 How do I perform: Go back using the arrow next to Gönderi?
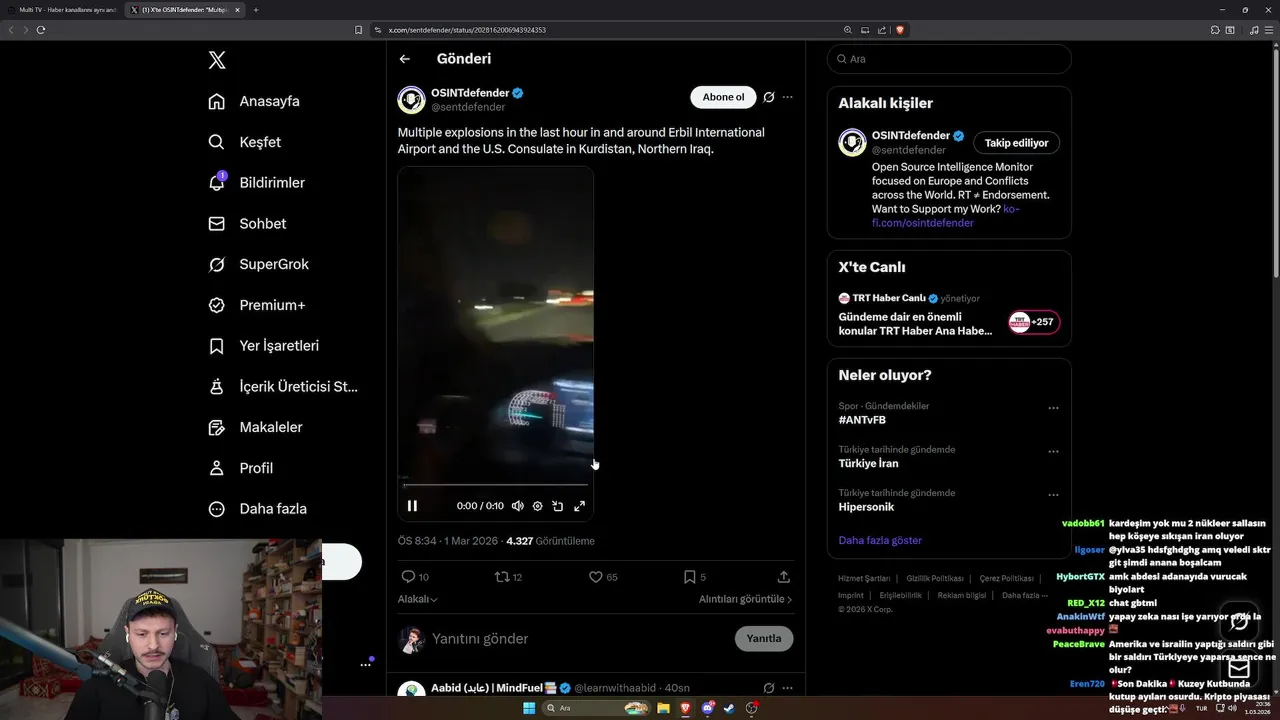coord(405,59)
